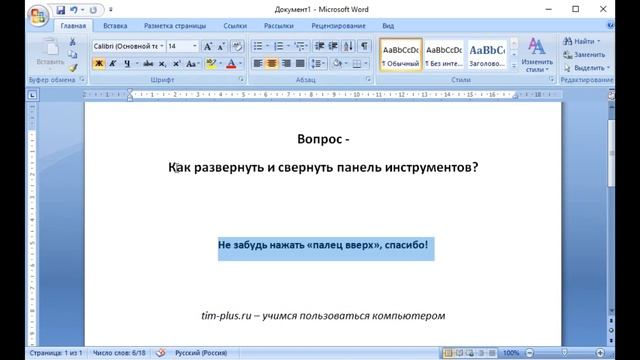The image size is (640, 360).
Task: Open the font size 14 dropdown
Action: tap(195, 46)
